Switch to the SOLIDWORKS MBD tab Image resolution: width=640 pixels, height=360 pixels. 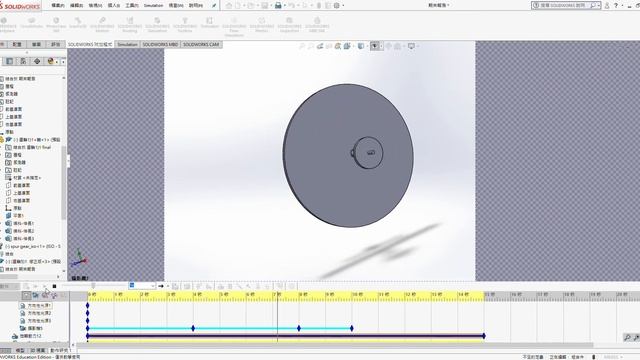pyautogui.click(x=160, y=44)
